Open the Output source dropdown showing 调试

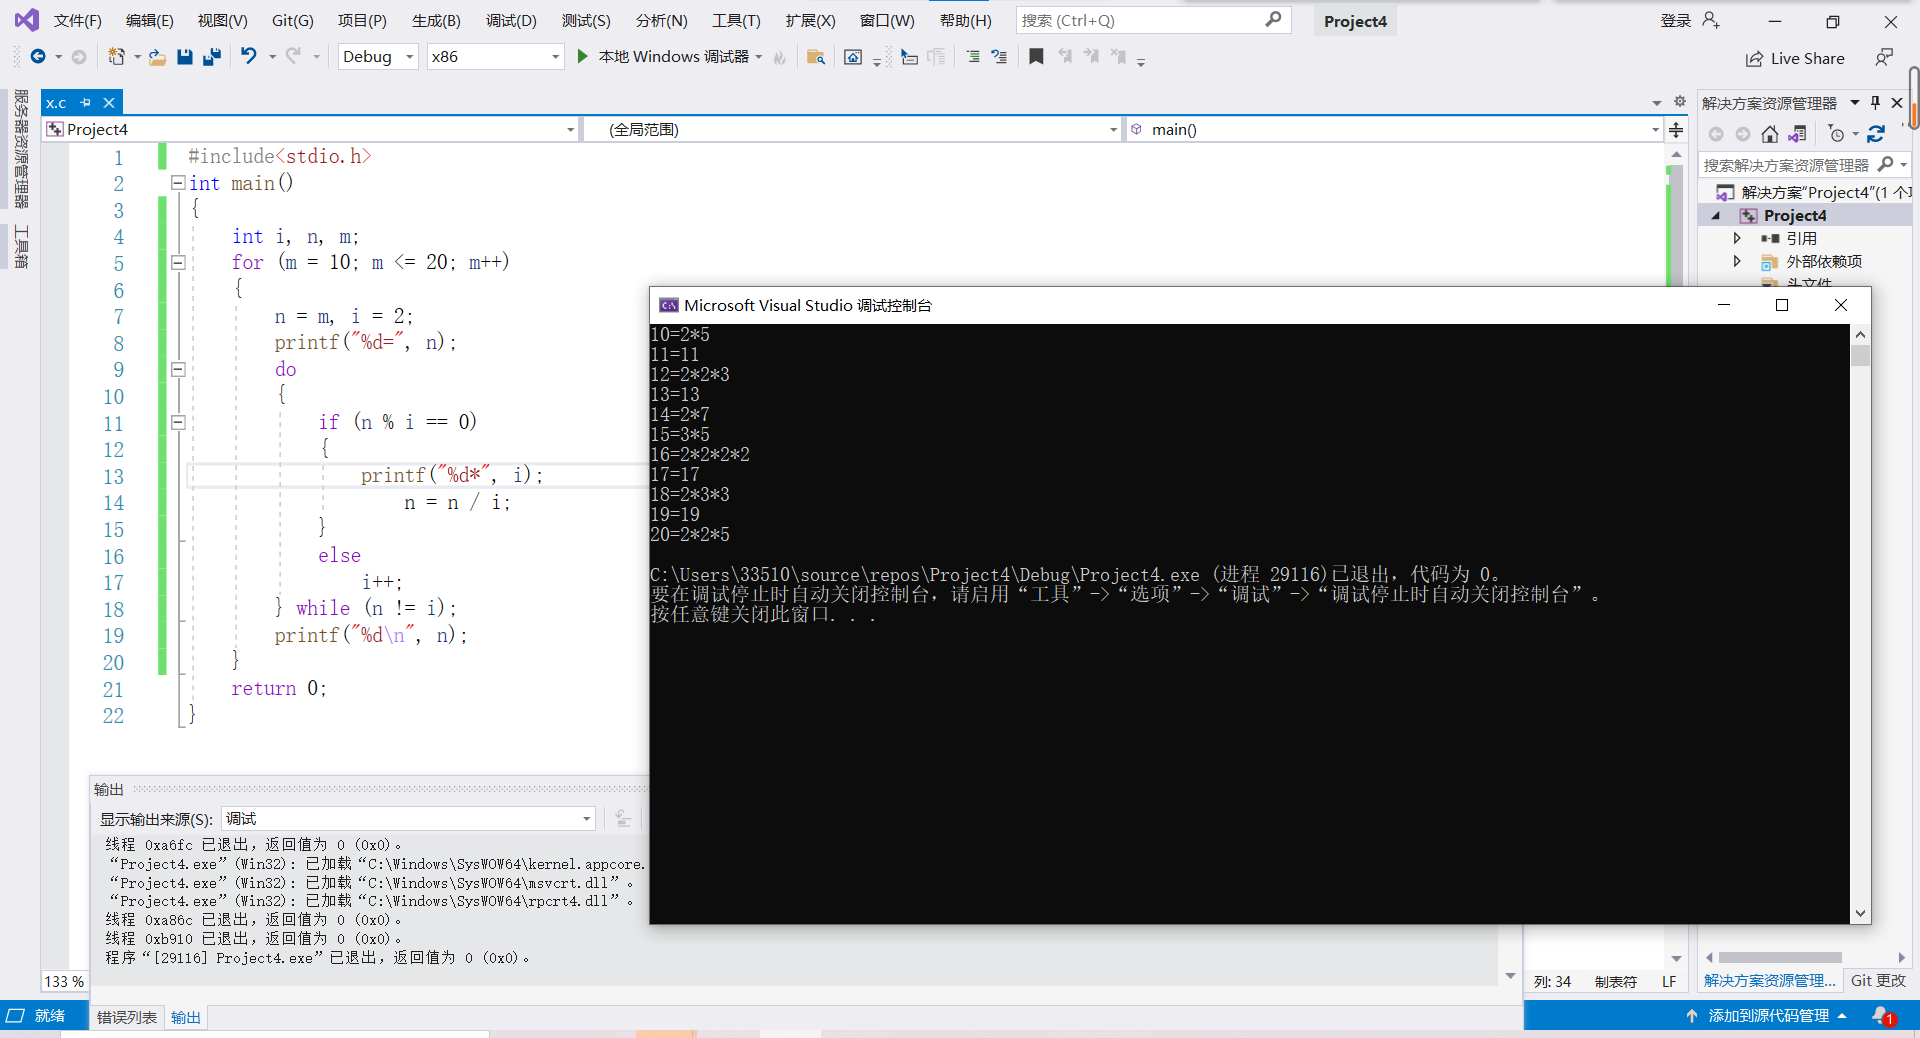tap(408, 818)
